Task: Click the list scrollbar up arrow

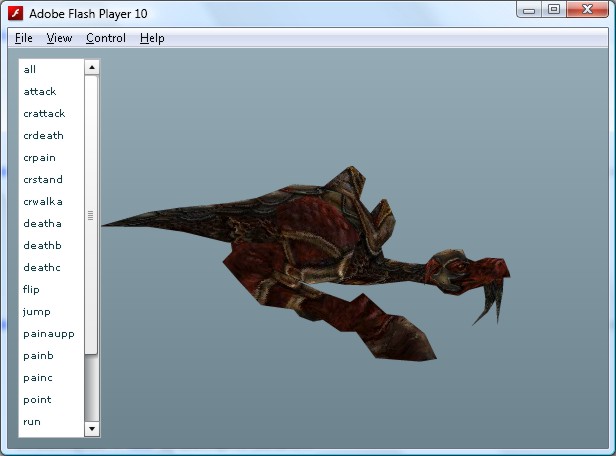Action: 92,68
